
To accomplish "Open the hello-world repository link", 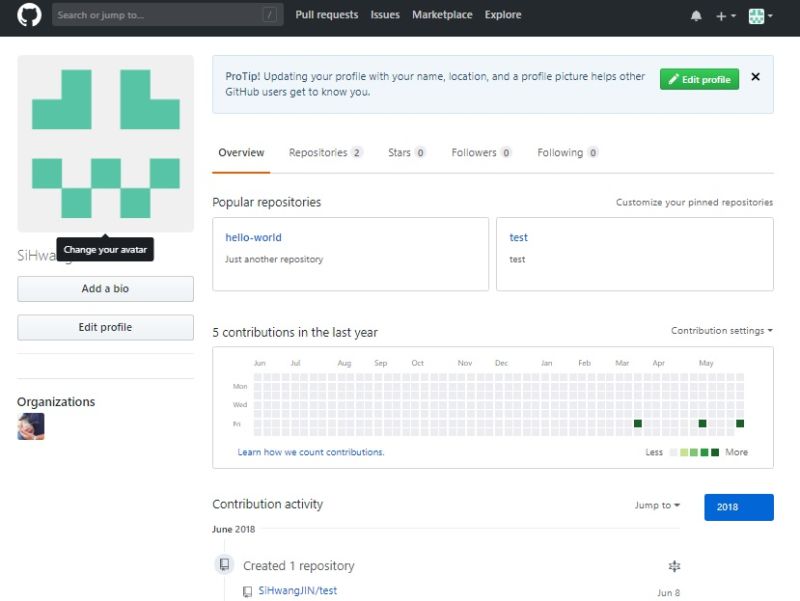I will click(251, 237).
